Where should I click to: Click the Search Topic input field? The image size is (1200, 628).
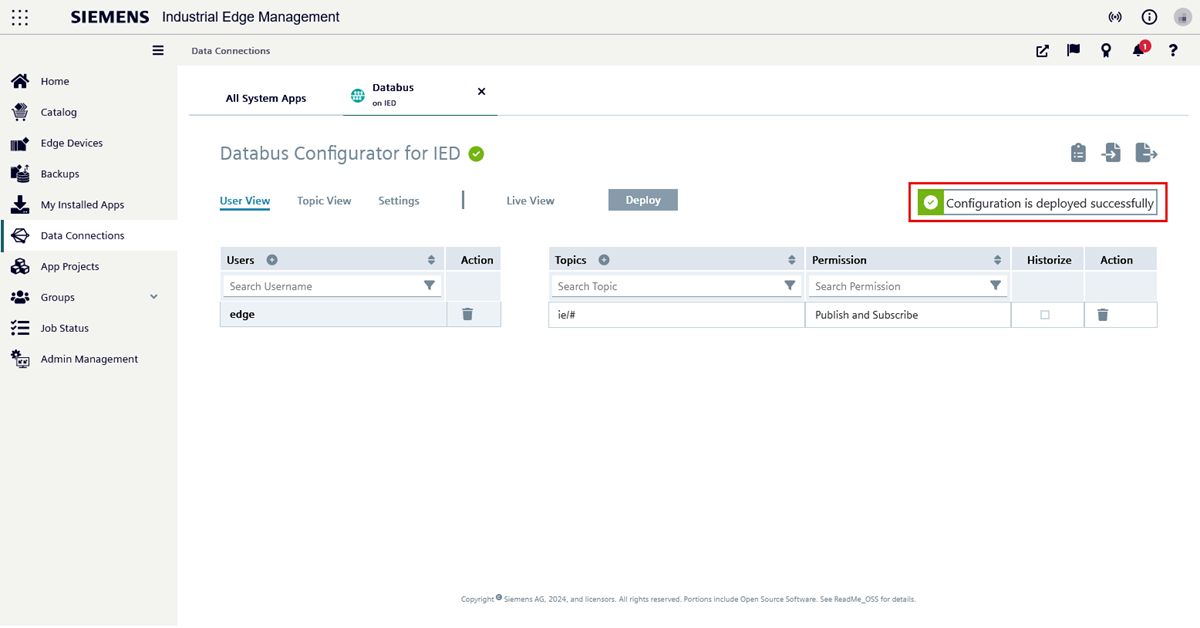click(665, 286)
